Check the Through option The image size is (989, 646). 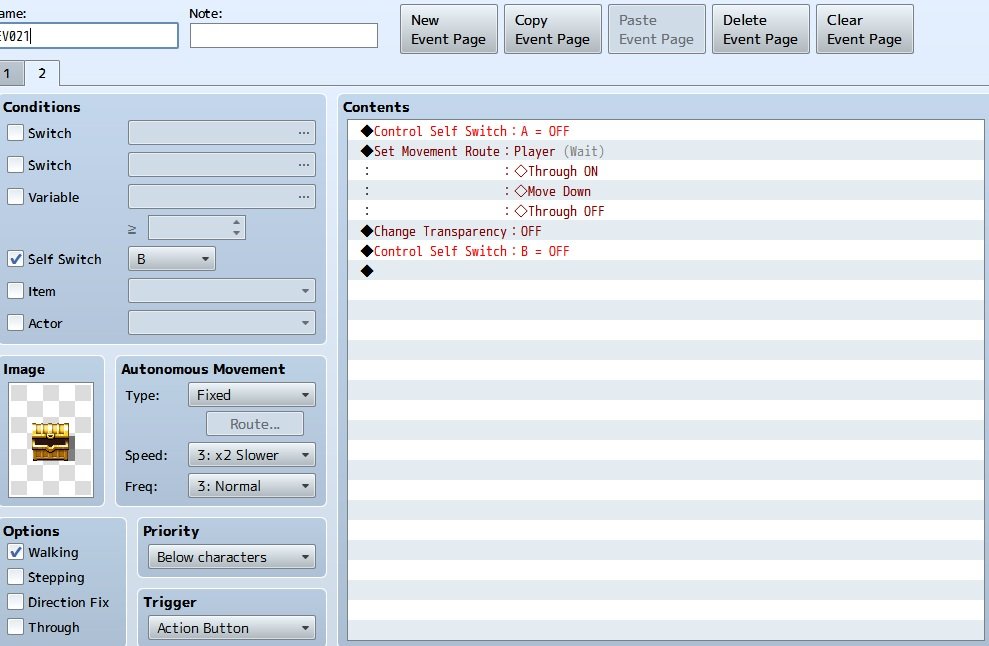pyautogui.click(x=15, y=627)
